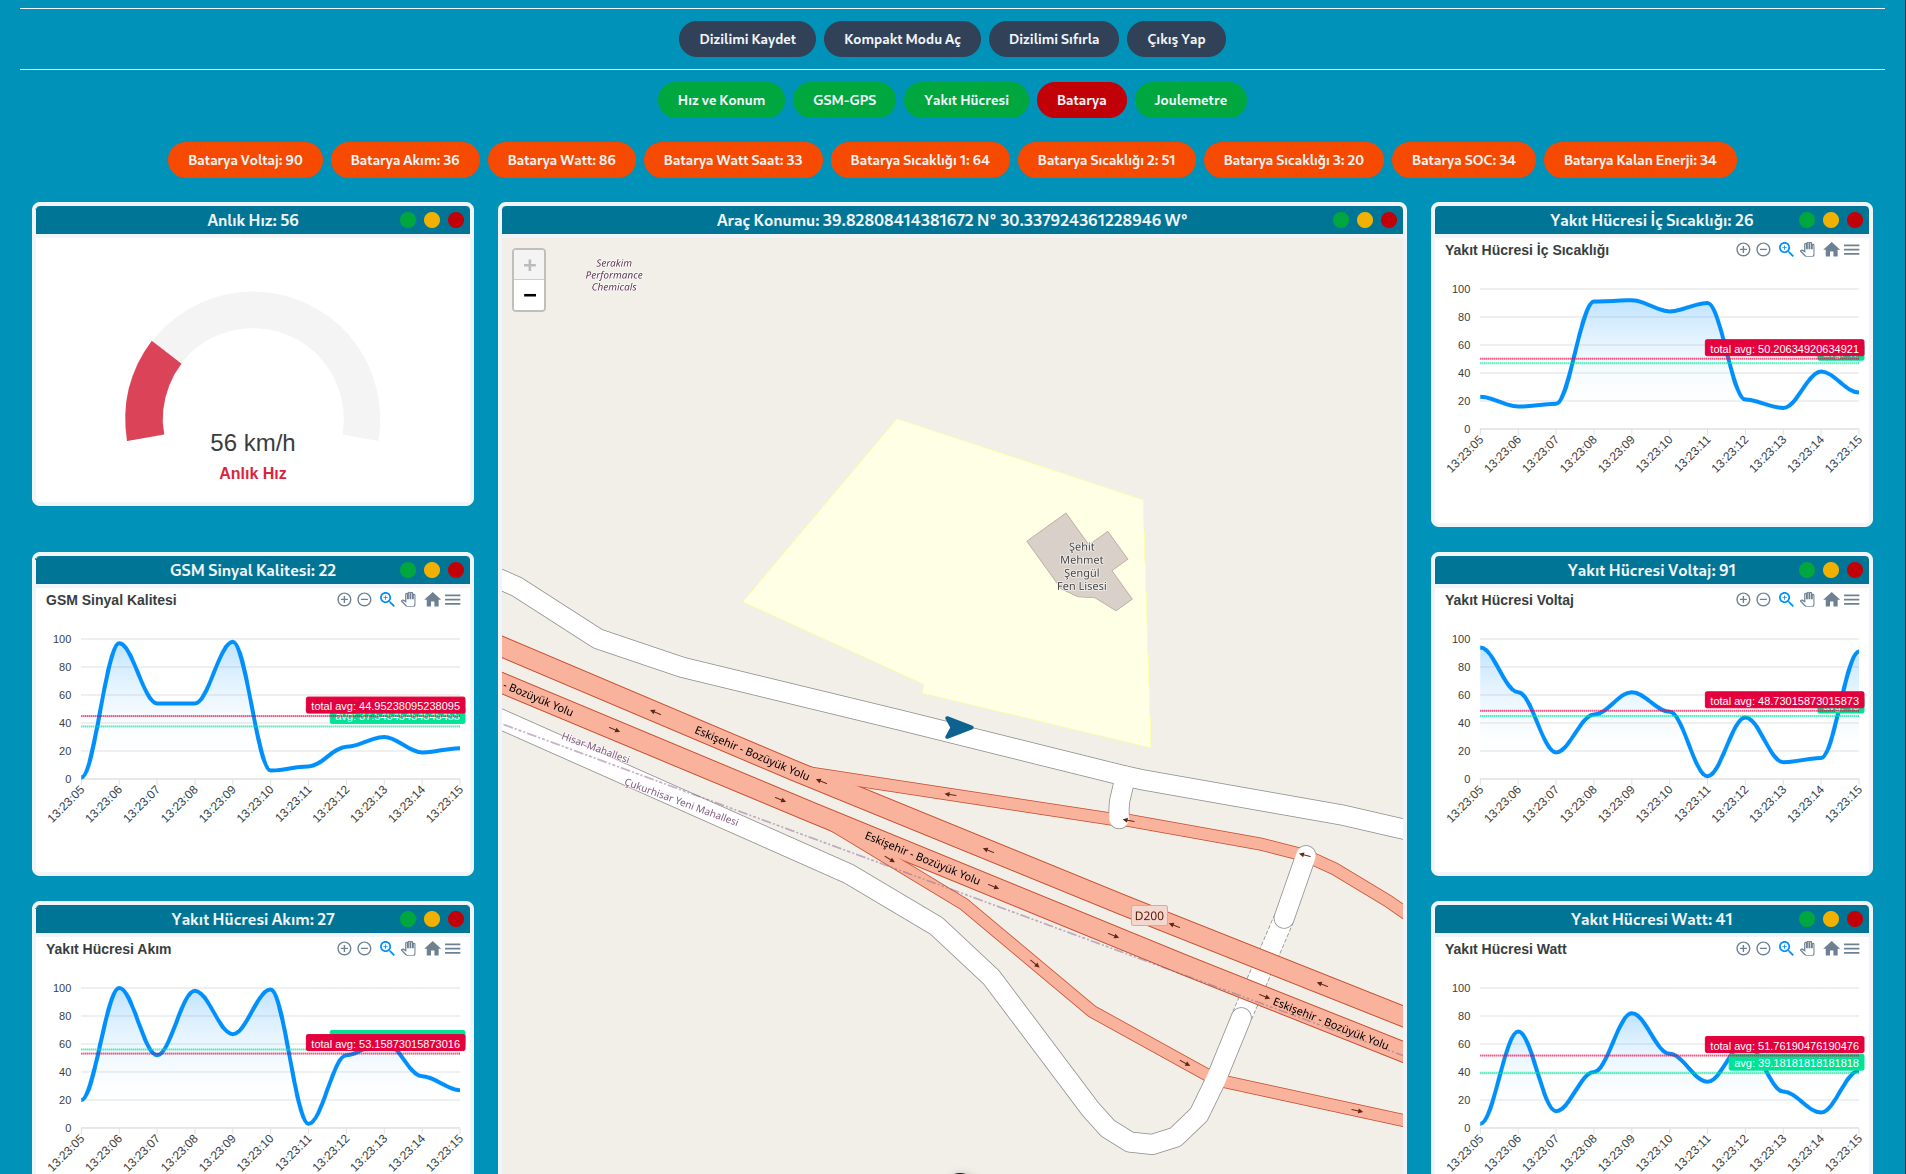The image size is (1906, 1174).
Task: Click zoom out icon on Yakıt Hücresi Voltaj chart
Action: (1763, 600)
